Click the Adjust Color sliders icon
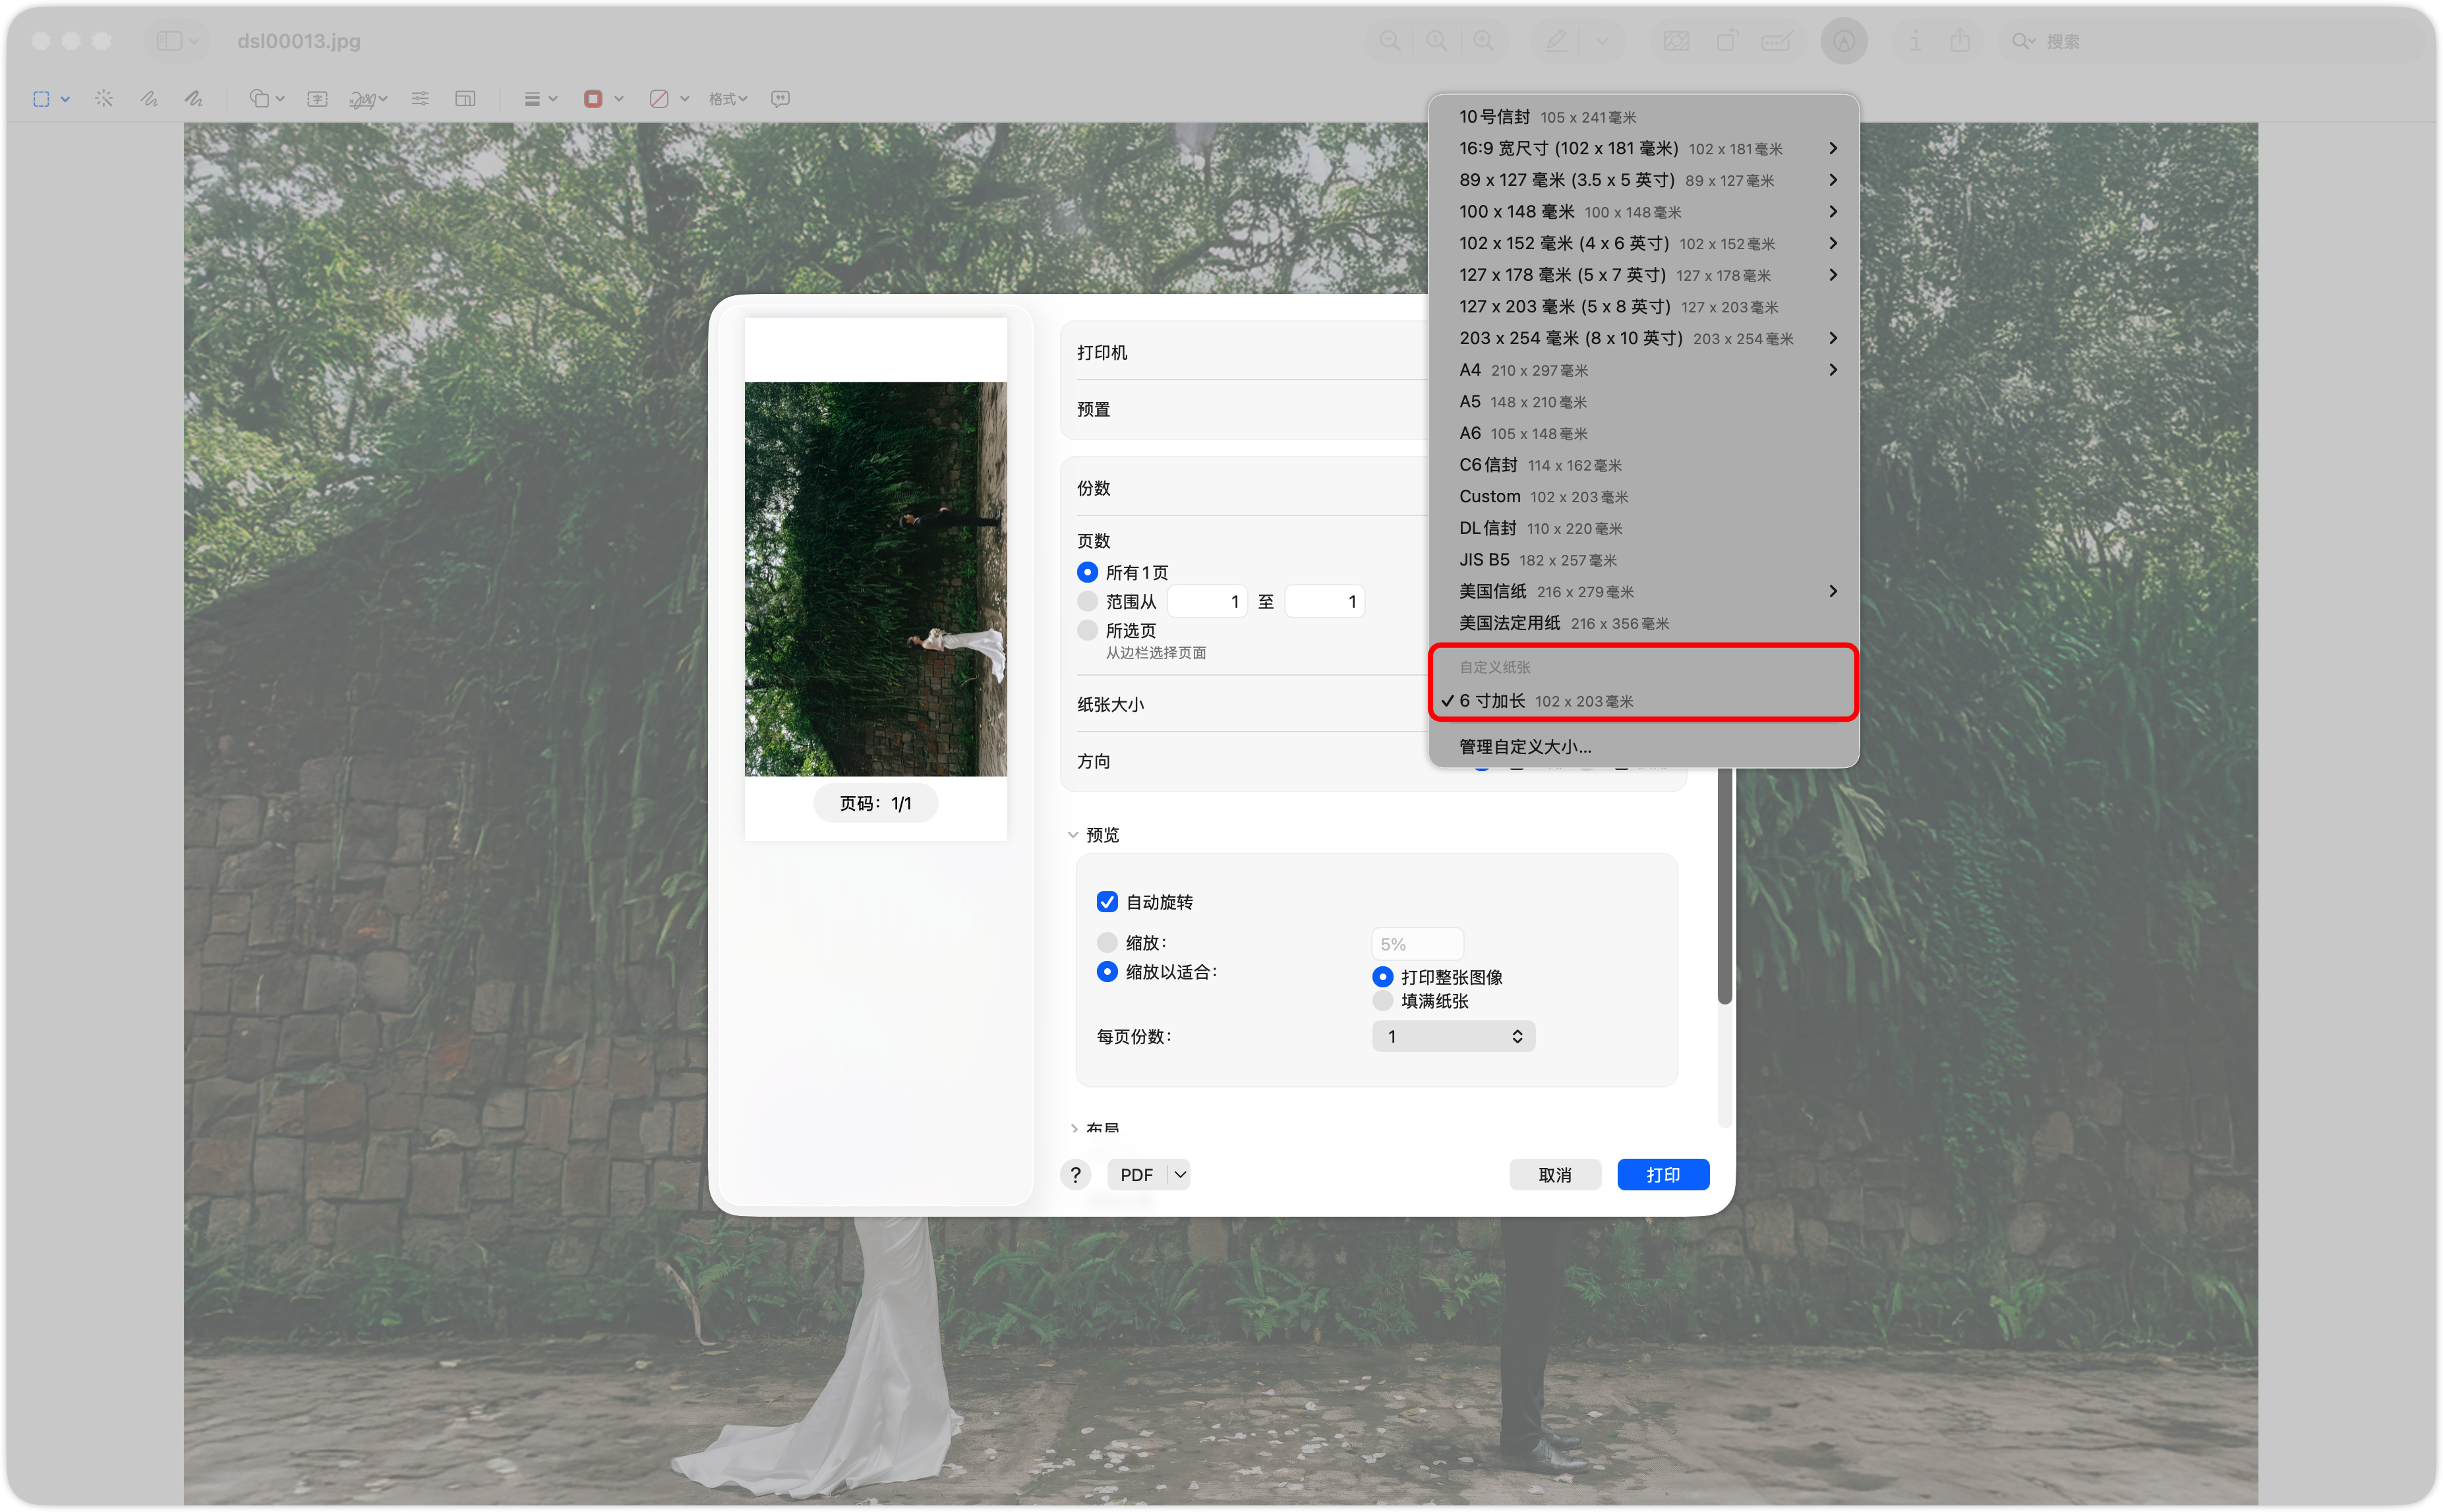The image size is (2443, 1512). (420, 99)
